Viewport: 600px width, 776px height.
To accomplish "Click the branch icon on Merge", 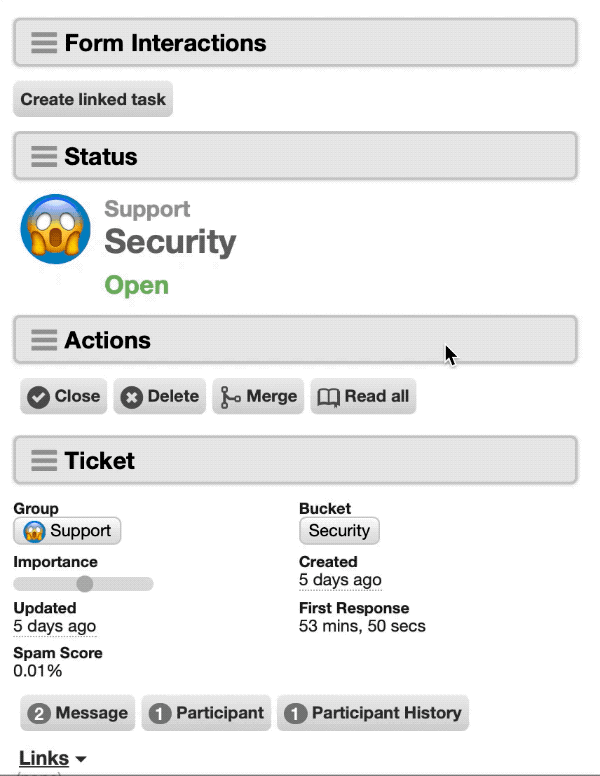I will [x=230, y=397].
